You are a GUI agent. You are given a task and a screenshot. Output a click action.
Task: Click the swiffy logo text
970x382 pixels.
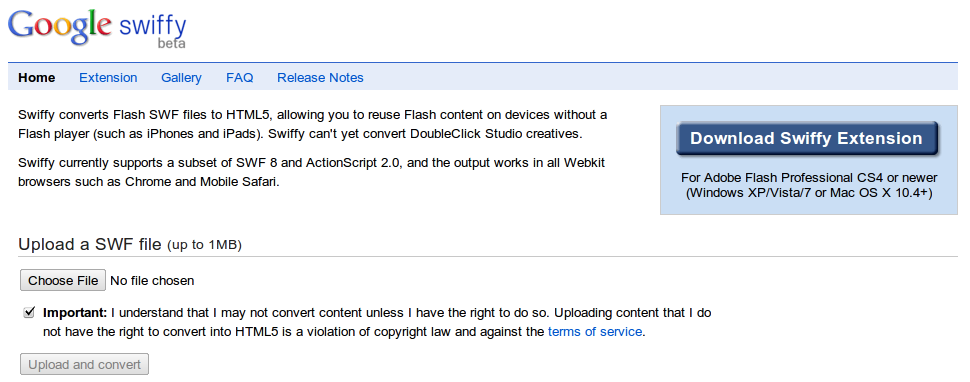tap(152, 27)
